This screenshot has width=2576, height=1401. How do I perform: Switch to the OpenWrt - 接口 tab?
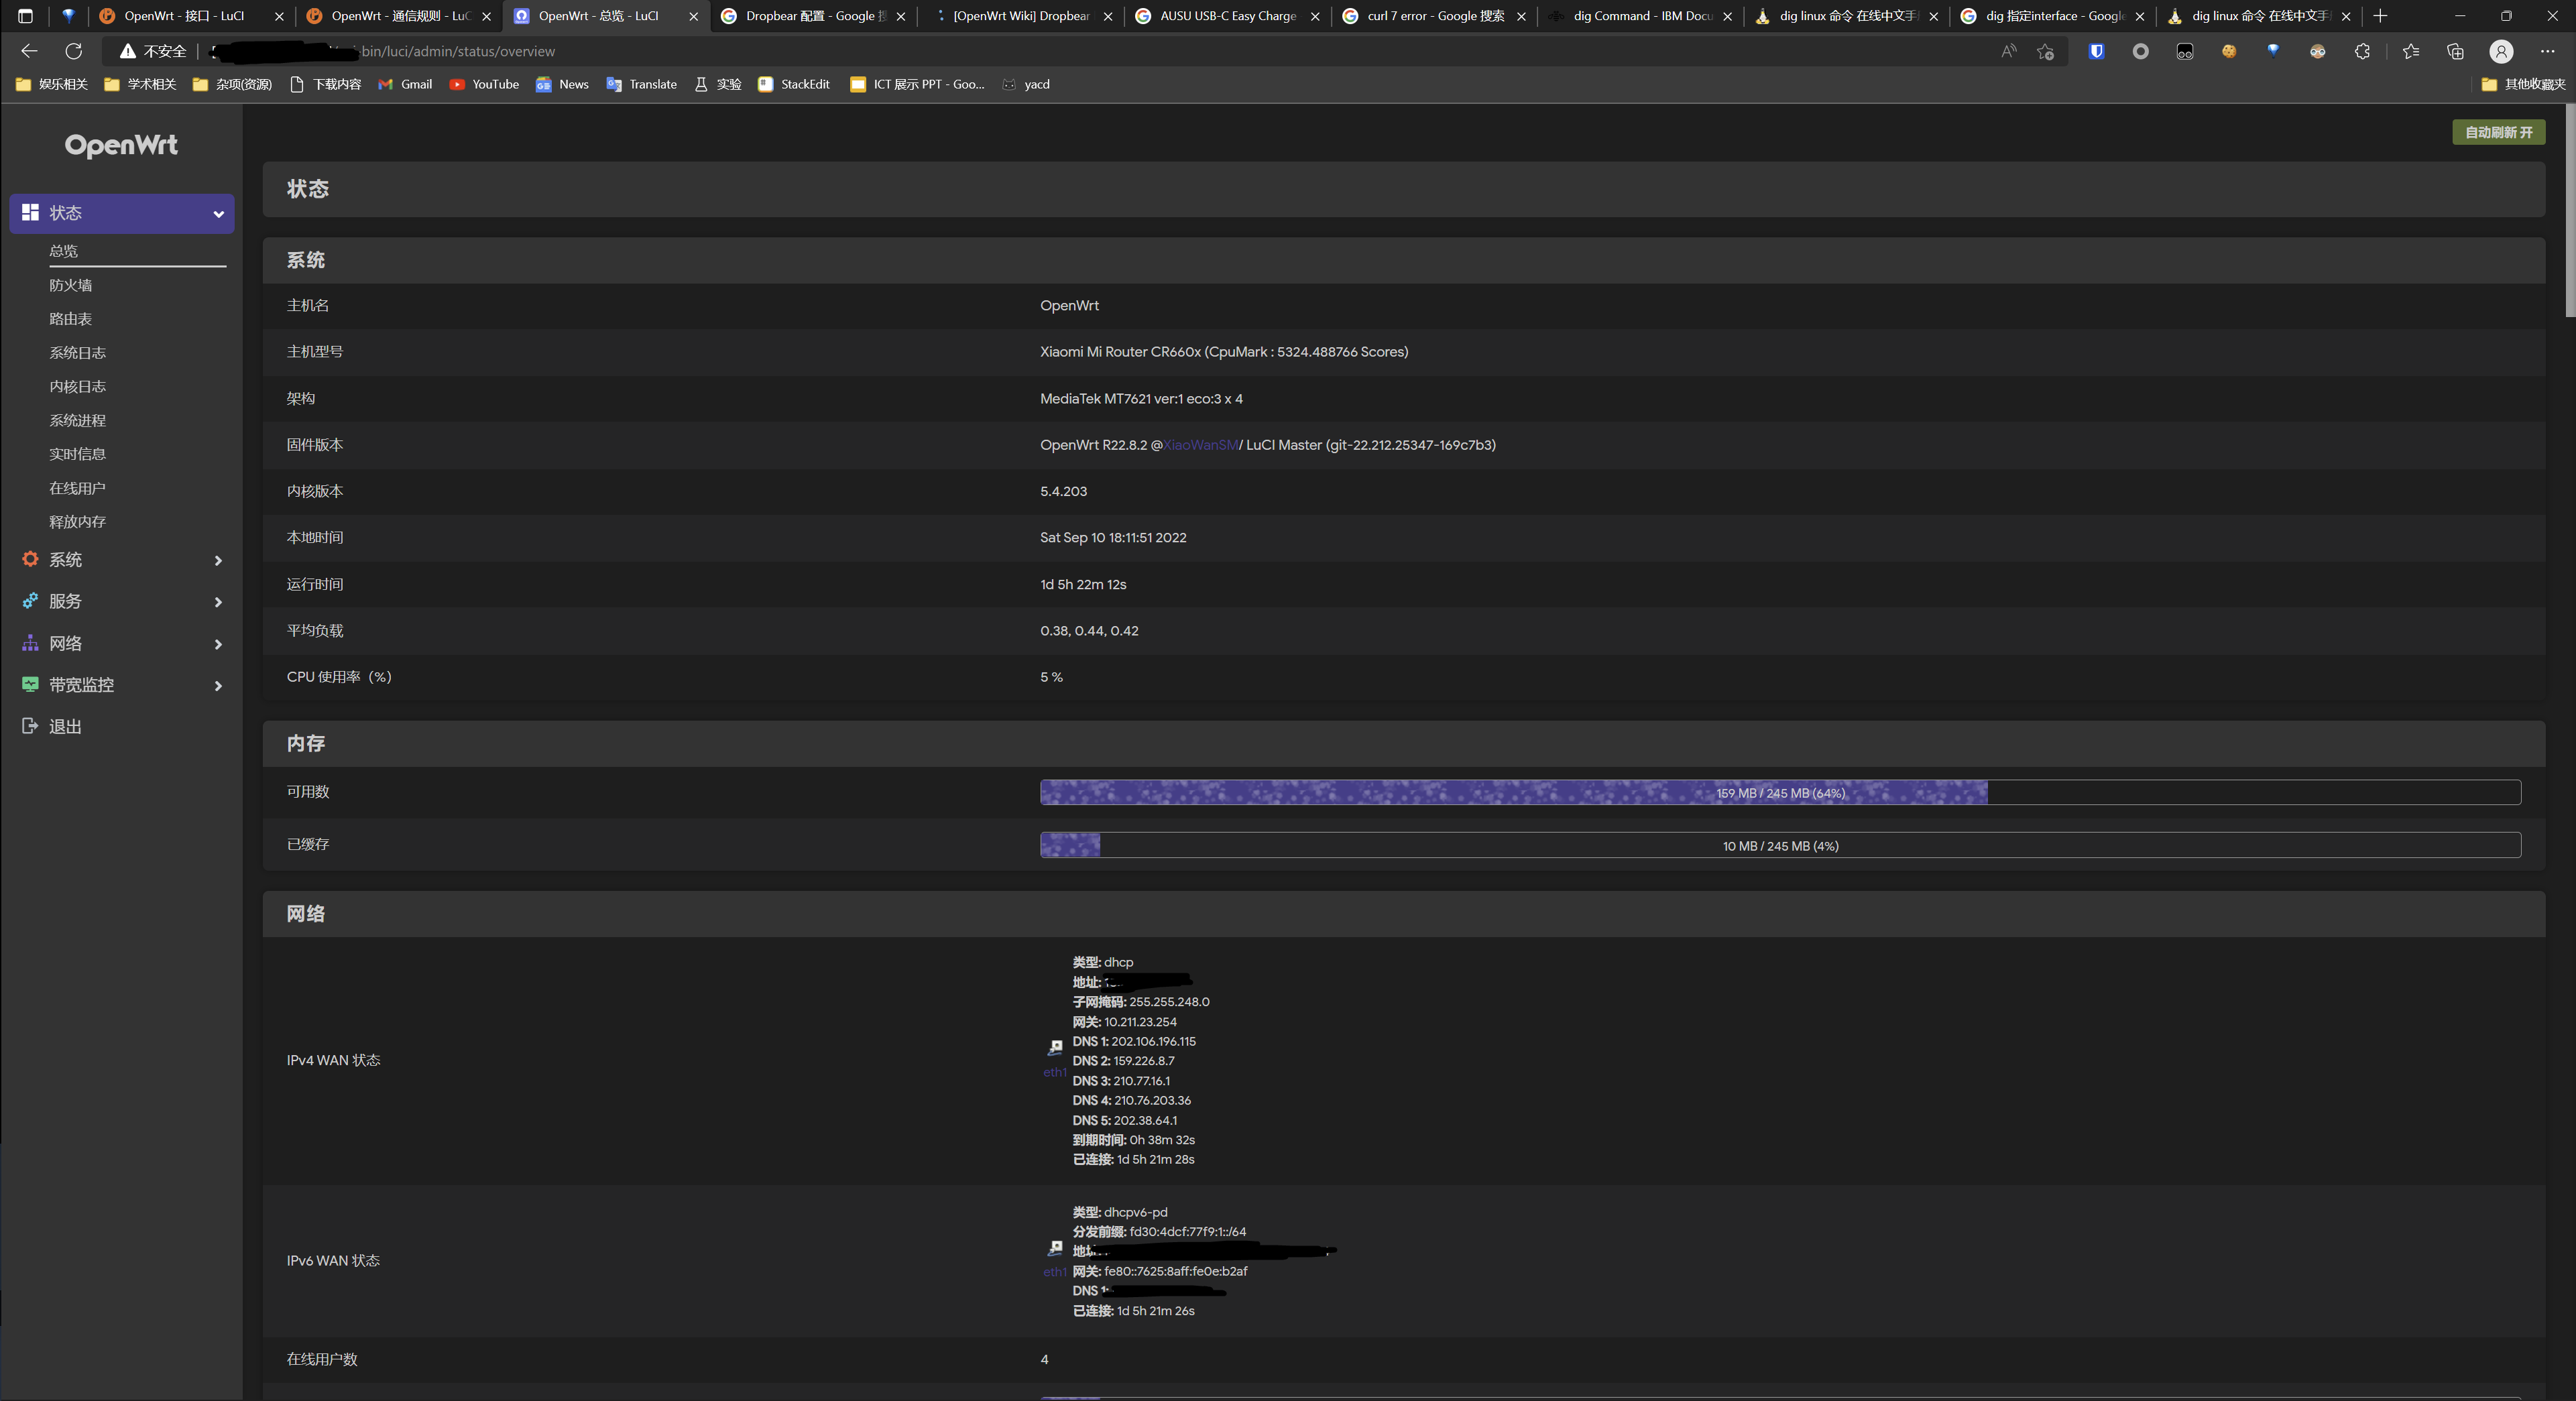185,16
